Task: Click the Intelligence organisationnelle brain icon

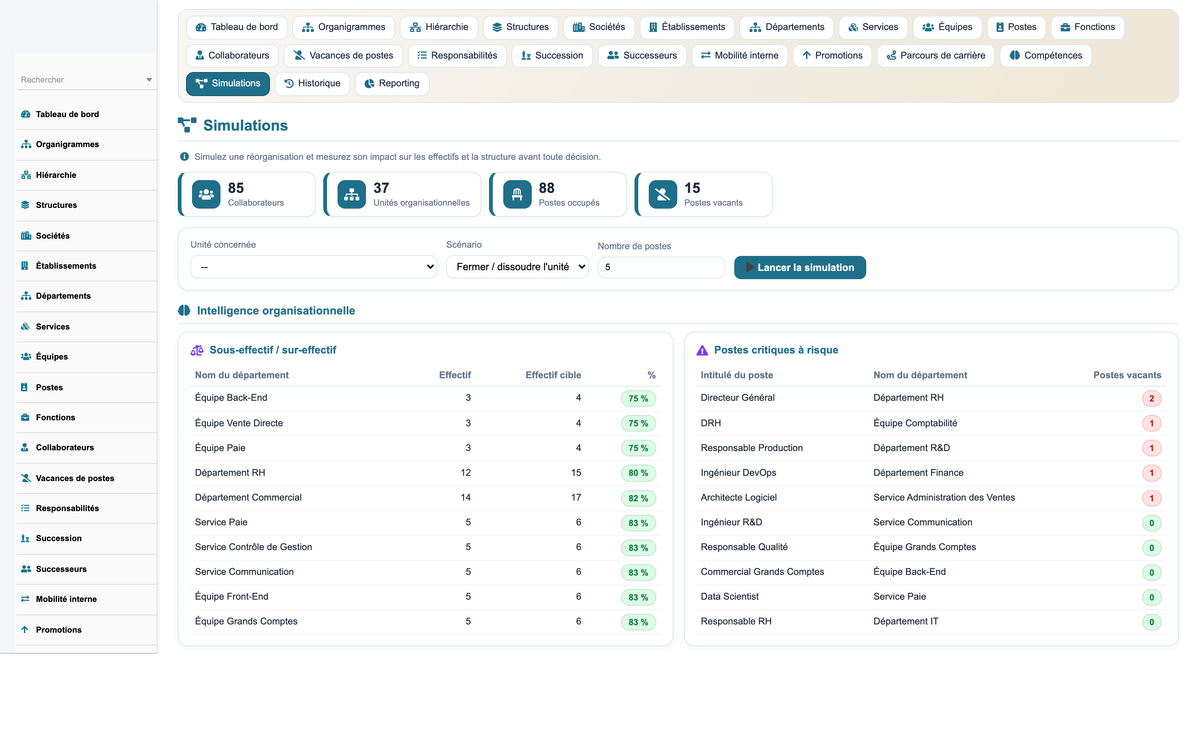Action: pyautogui.click(x=184, y=311)
